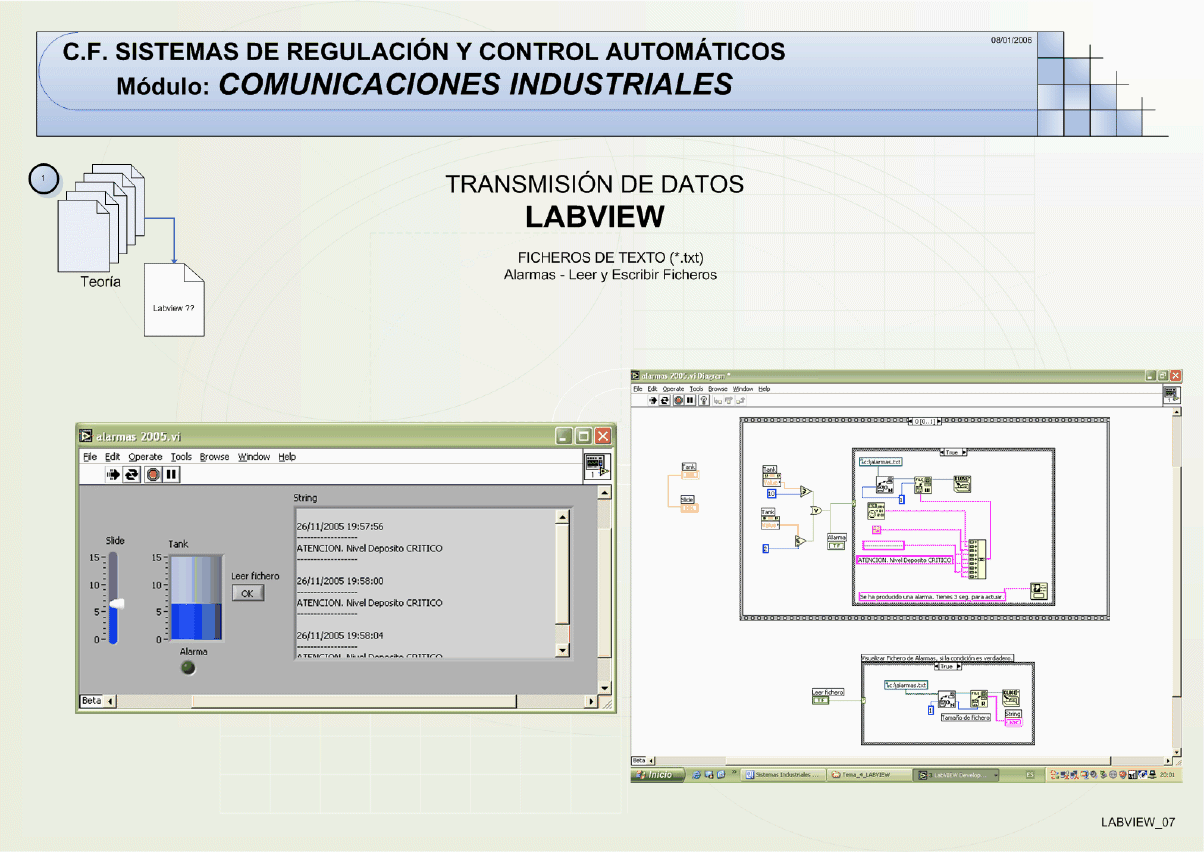Click Abort Execution in alarmas 2005.vi panel
Screen dimensions: 1204x852
(153, 474)
